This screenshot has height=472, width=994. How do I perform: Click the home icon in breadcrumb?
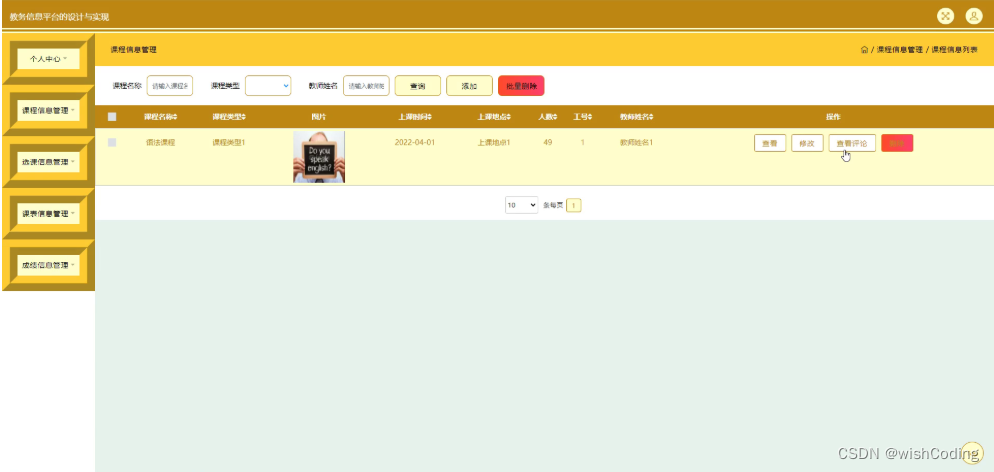864,49
